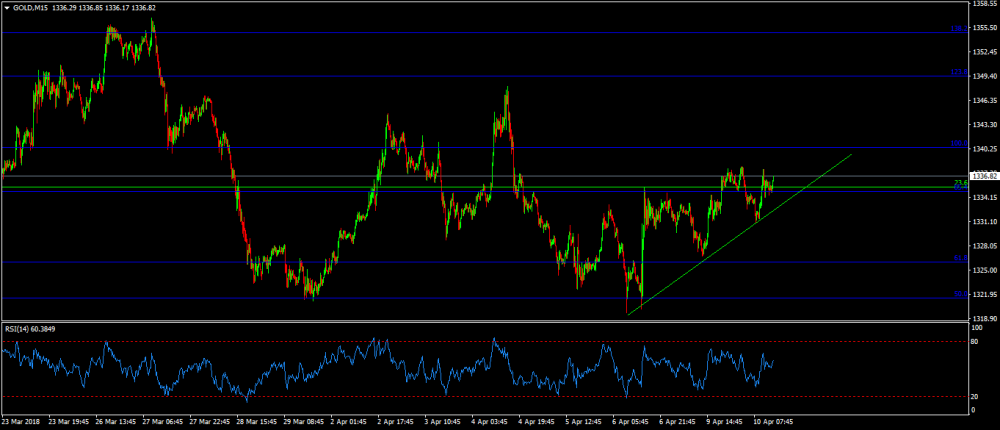
Task: Click the green 23.6 Fibonacci label
Action: 960,183
